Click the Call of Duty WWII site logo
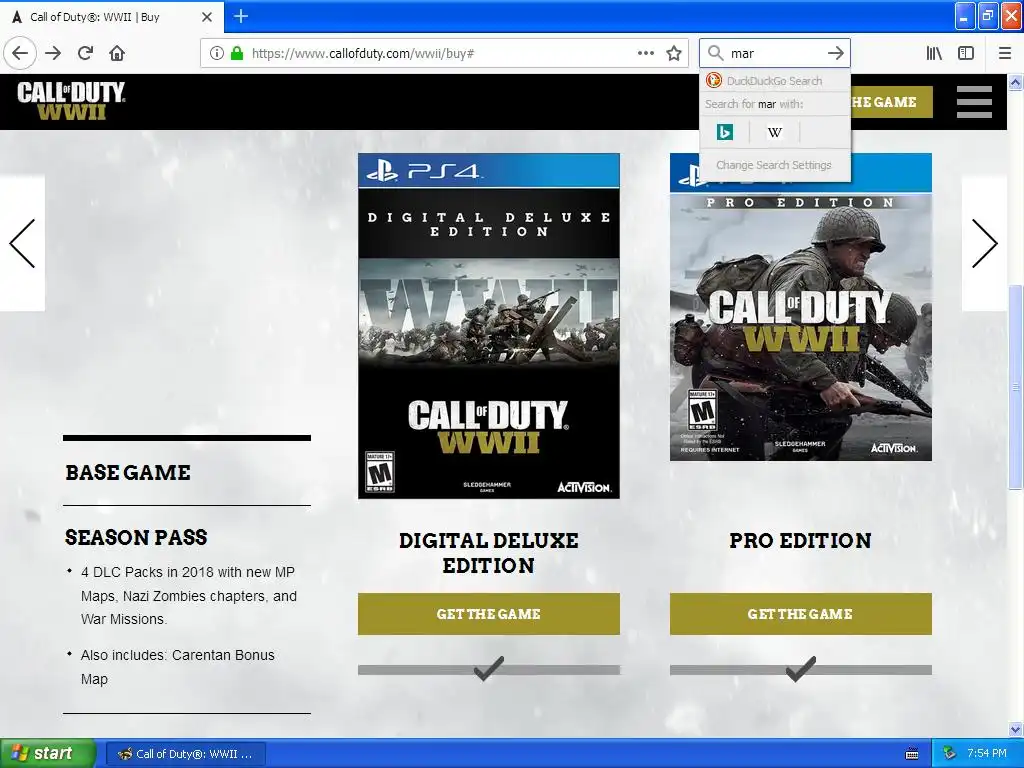Image resolution: width=1024 pixels, height=768 pixels. pyautogui.click(x=71, y=101)
